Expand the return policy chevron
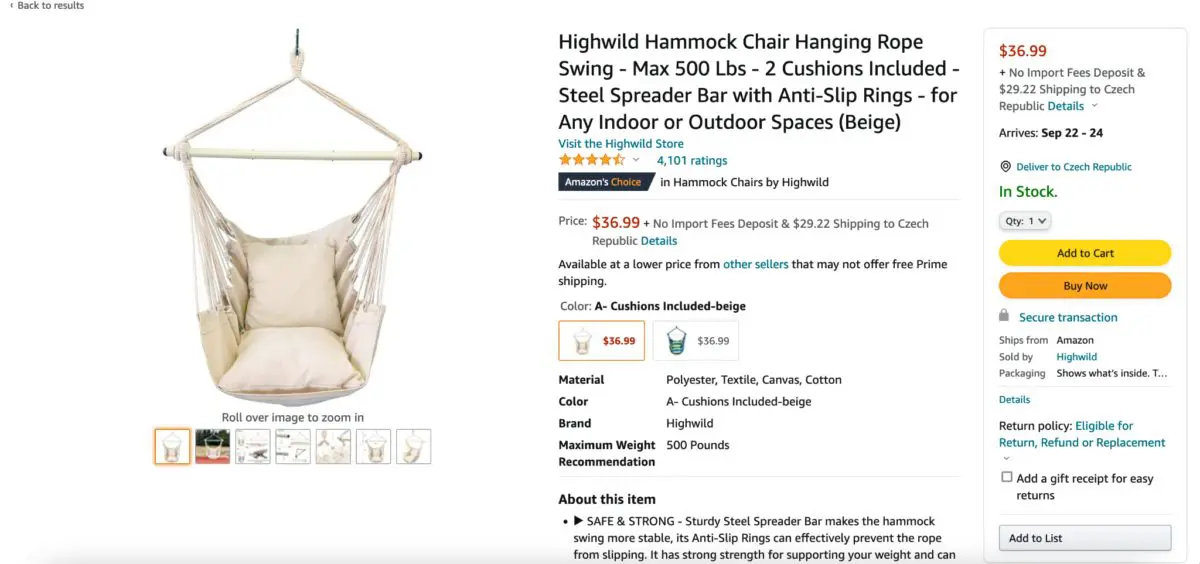1200x564 pixels. click(1006, 459)
